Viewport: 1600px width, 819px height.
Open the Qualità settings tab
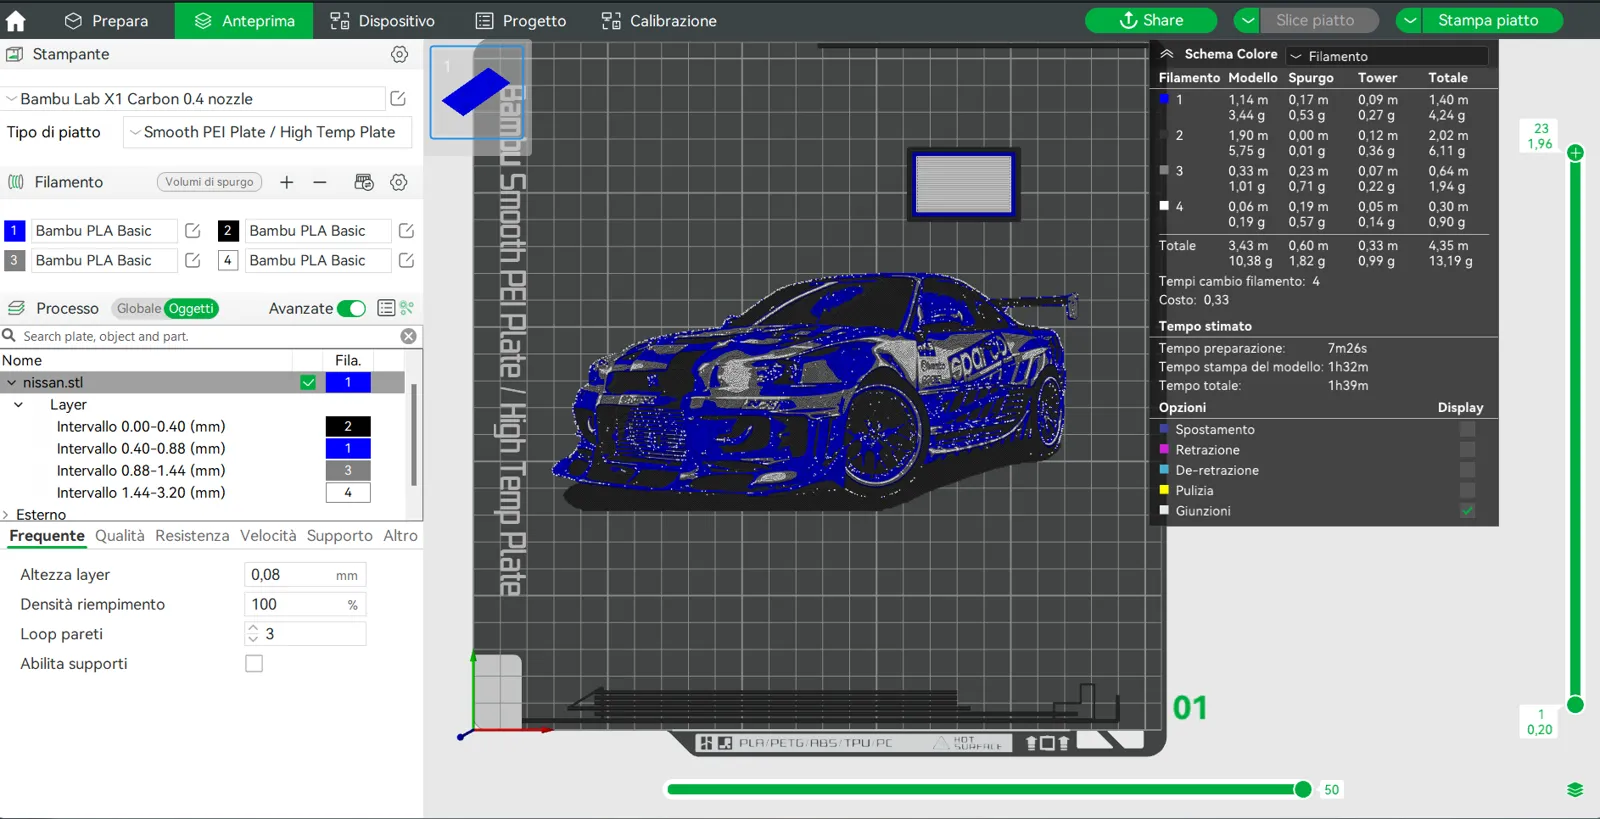120,536
